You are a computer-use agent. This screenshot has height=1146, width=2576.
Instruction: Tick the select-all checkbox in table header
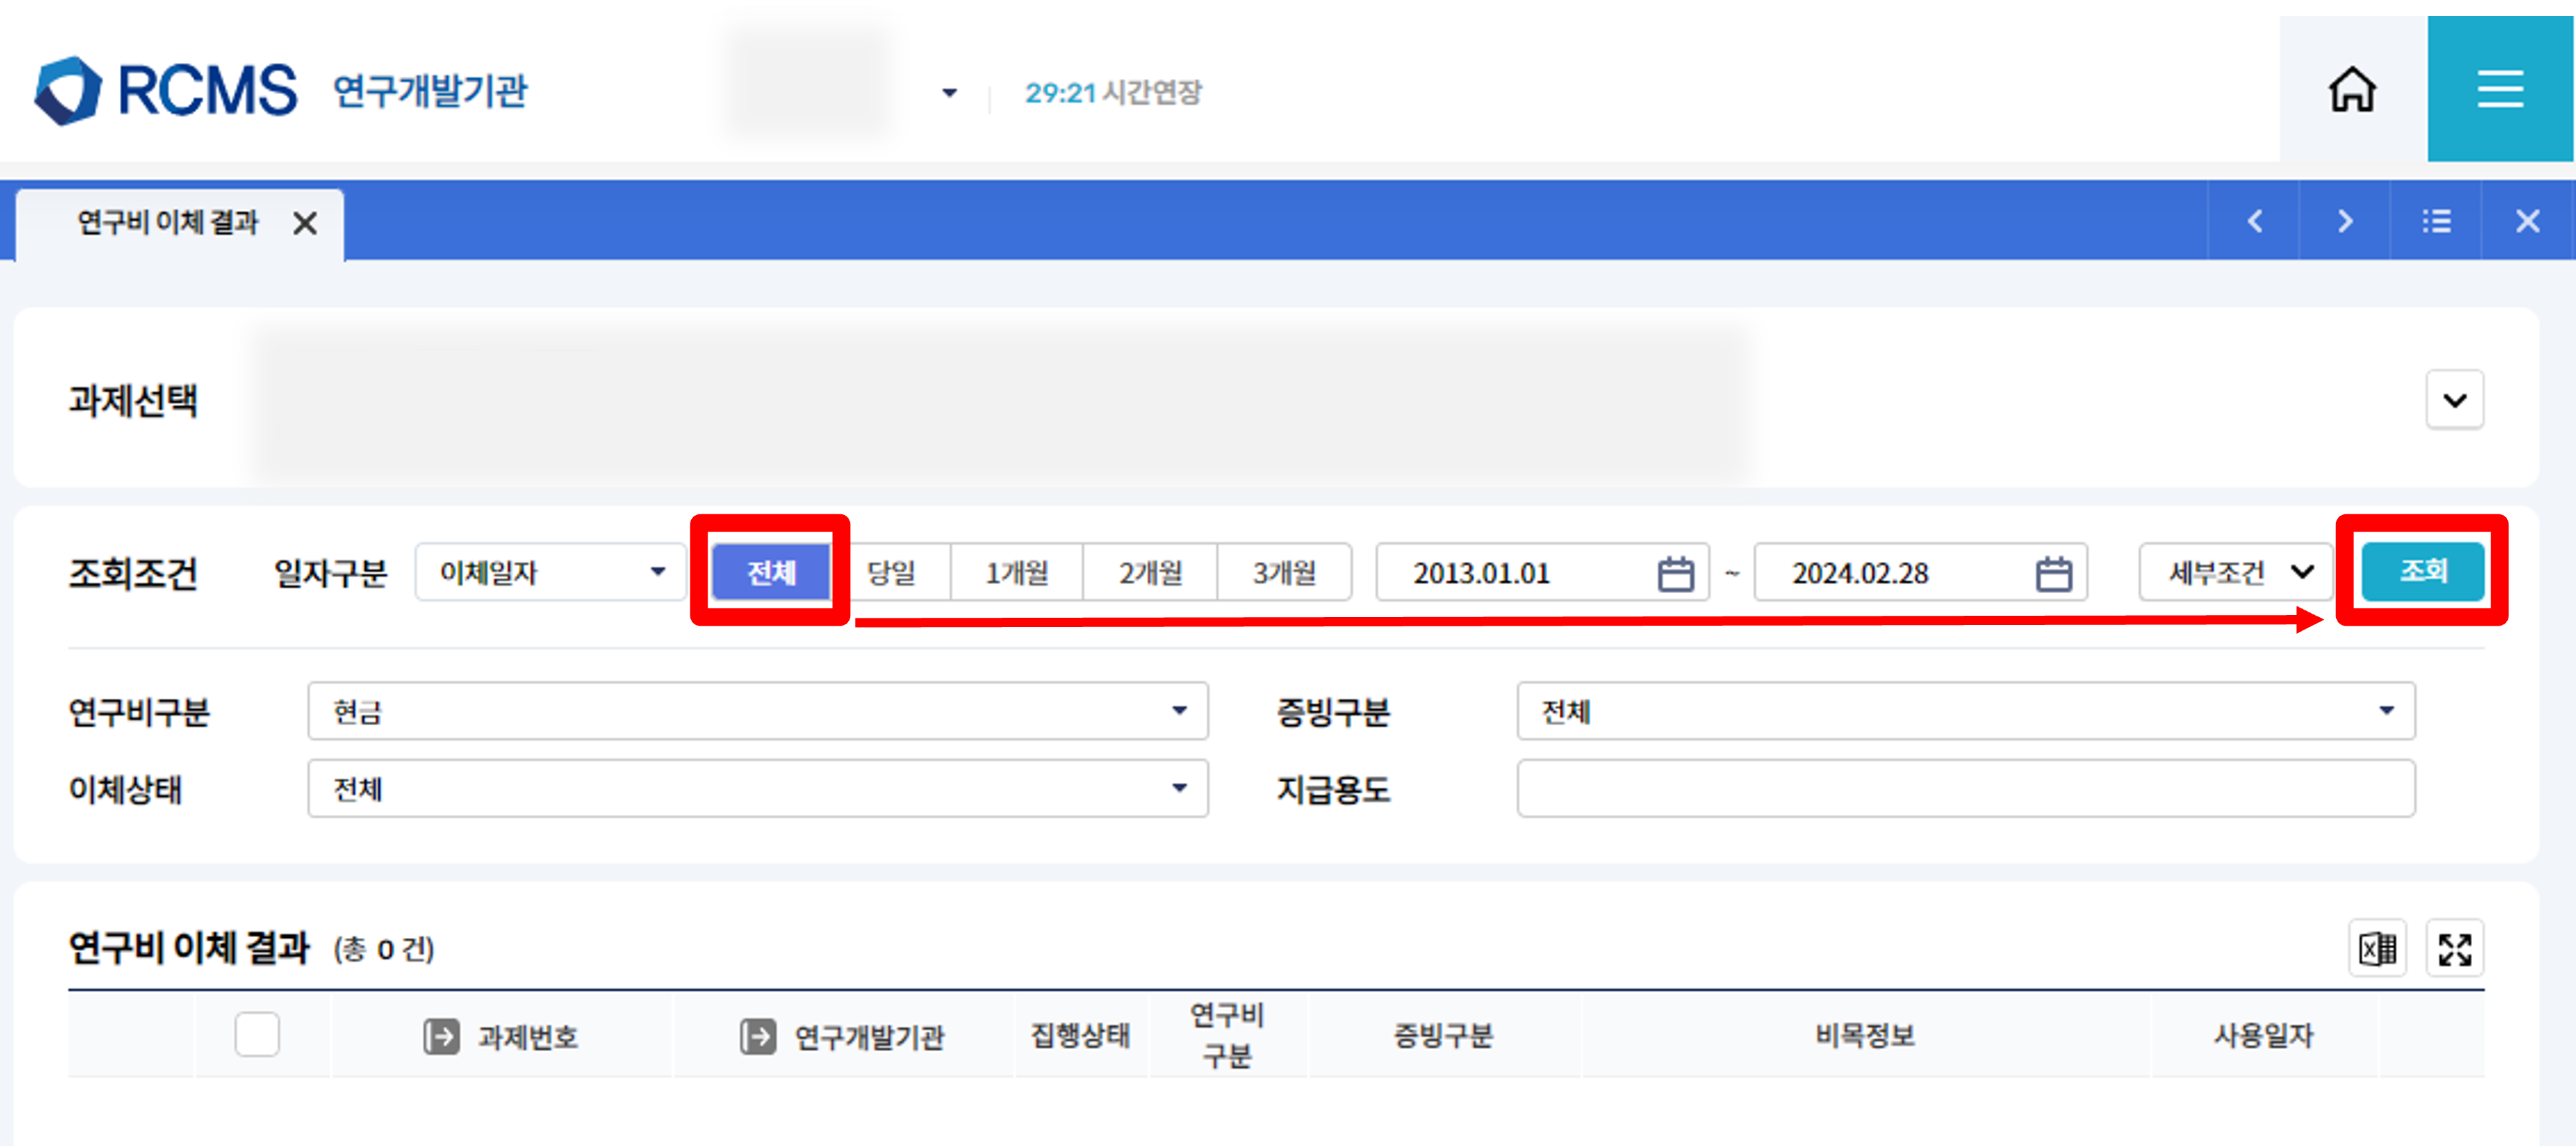click(257, 1034)
